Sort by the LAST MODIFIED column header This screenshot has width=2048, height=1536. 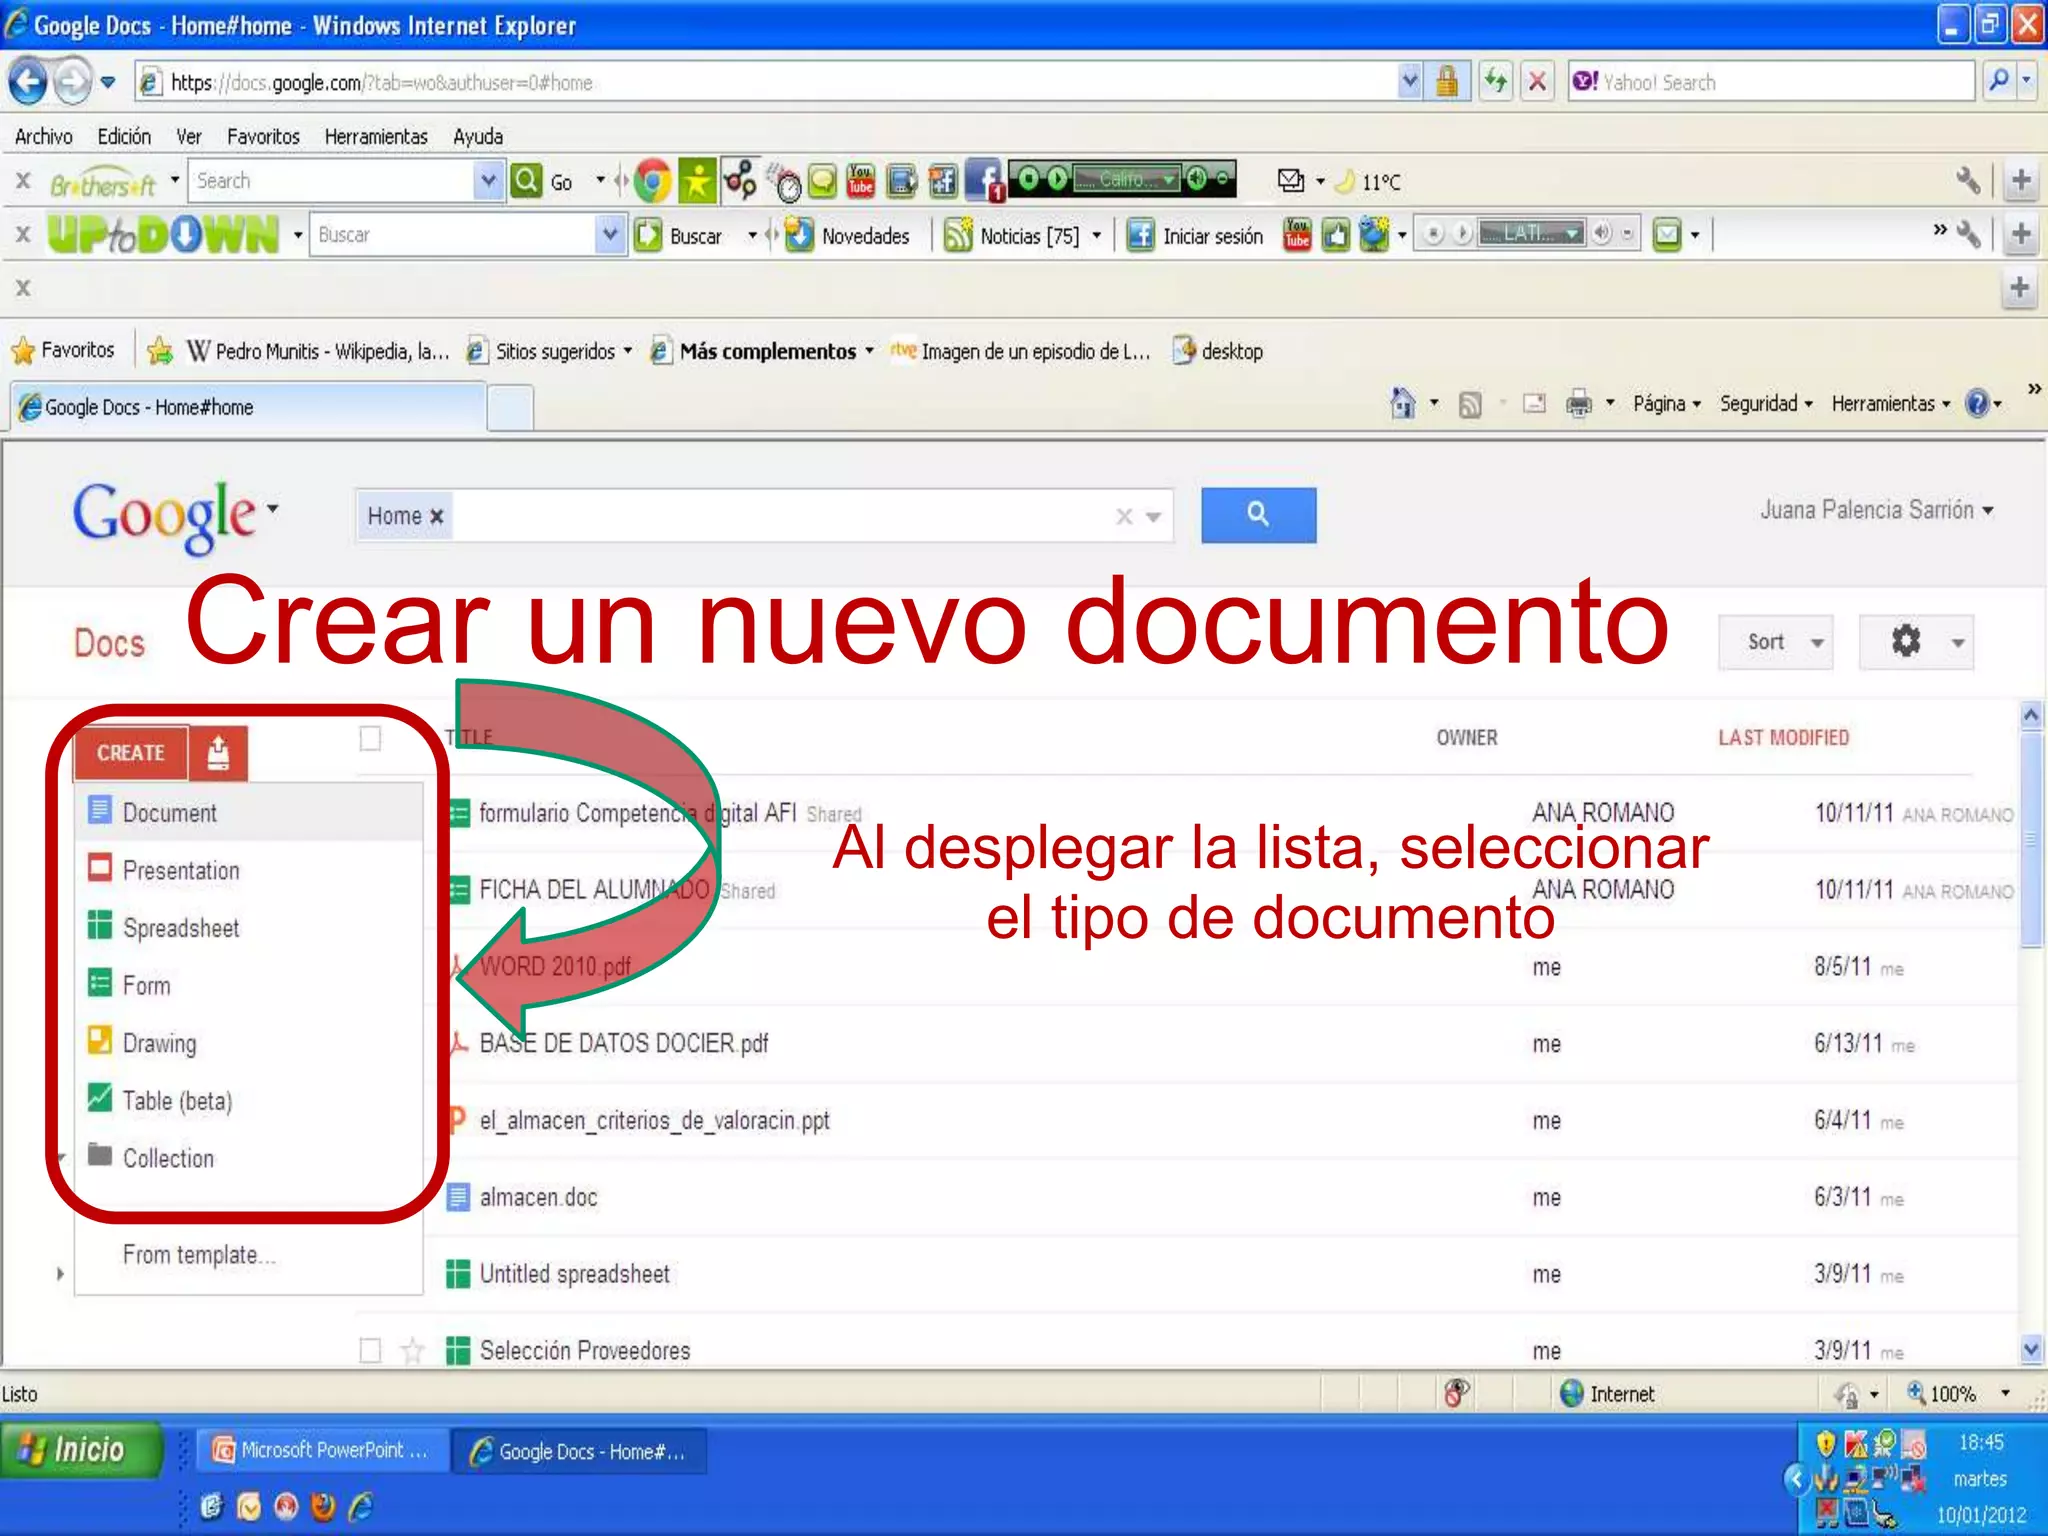tap(1783, 738)
